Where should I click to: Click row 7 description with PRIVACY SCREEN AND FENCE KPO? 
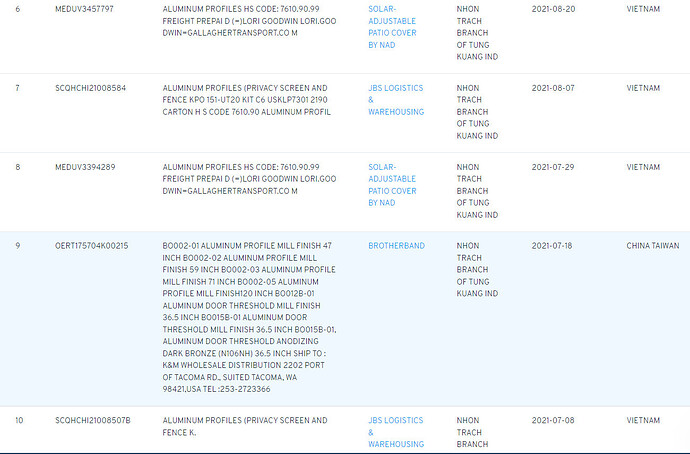point(246,100)
